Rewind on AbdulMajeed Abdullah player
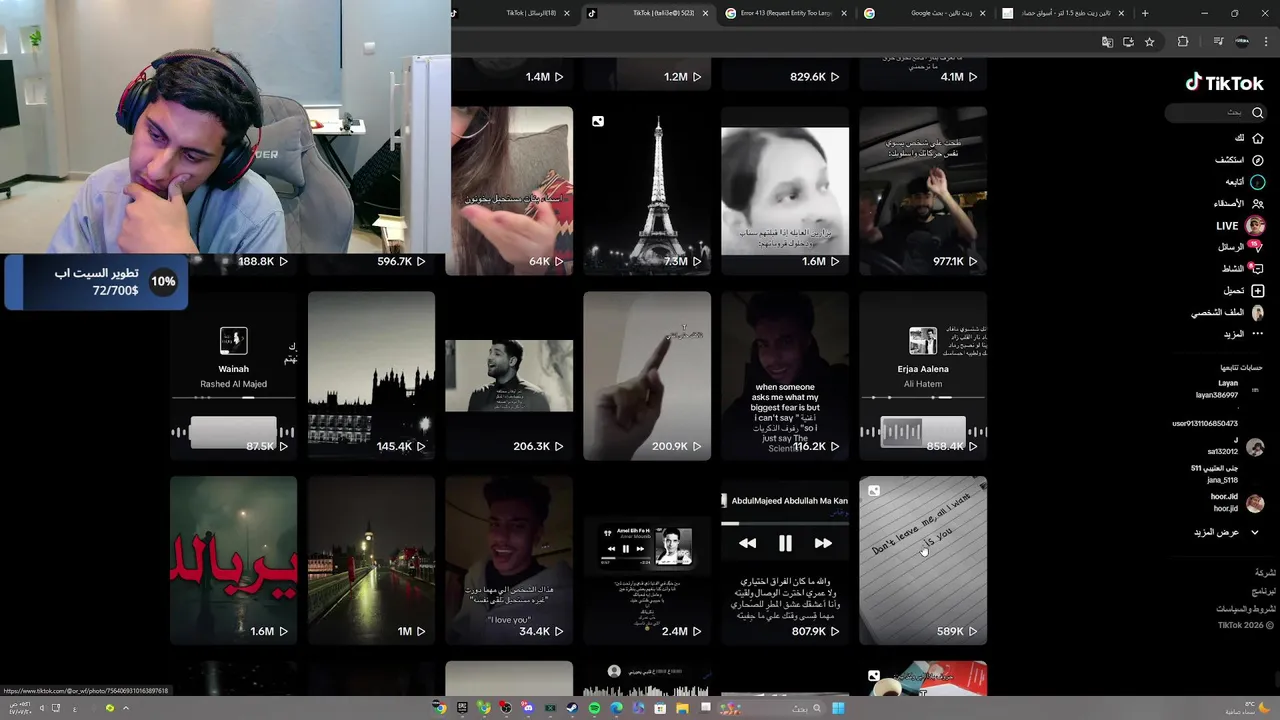Viewport: 1280px width, 720px height. [747, 543]
